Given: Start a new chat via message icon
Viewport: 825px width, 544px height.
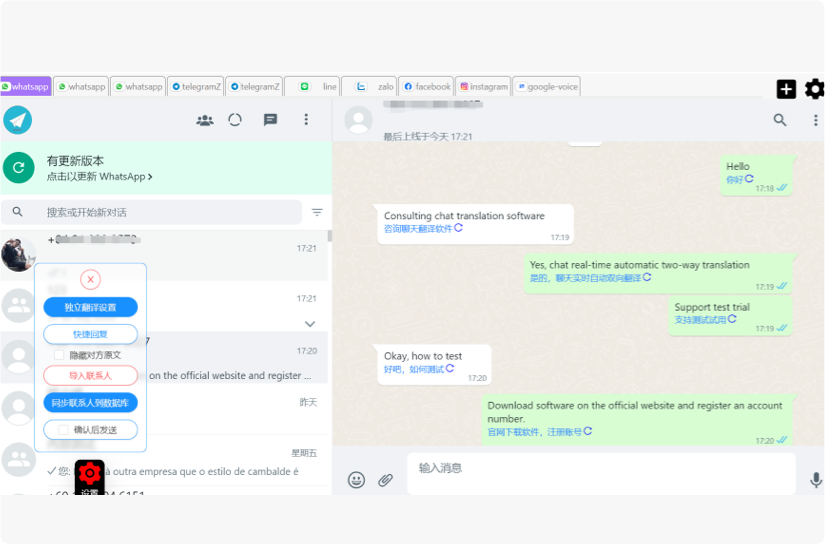Looking at the screenshot, I should [270, 120].
